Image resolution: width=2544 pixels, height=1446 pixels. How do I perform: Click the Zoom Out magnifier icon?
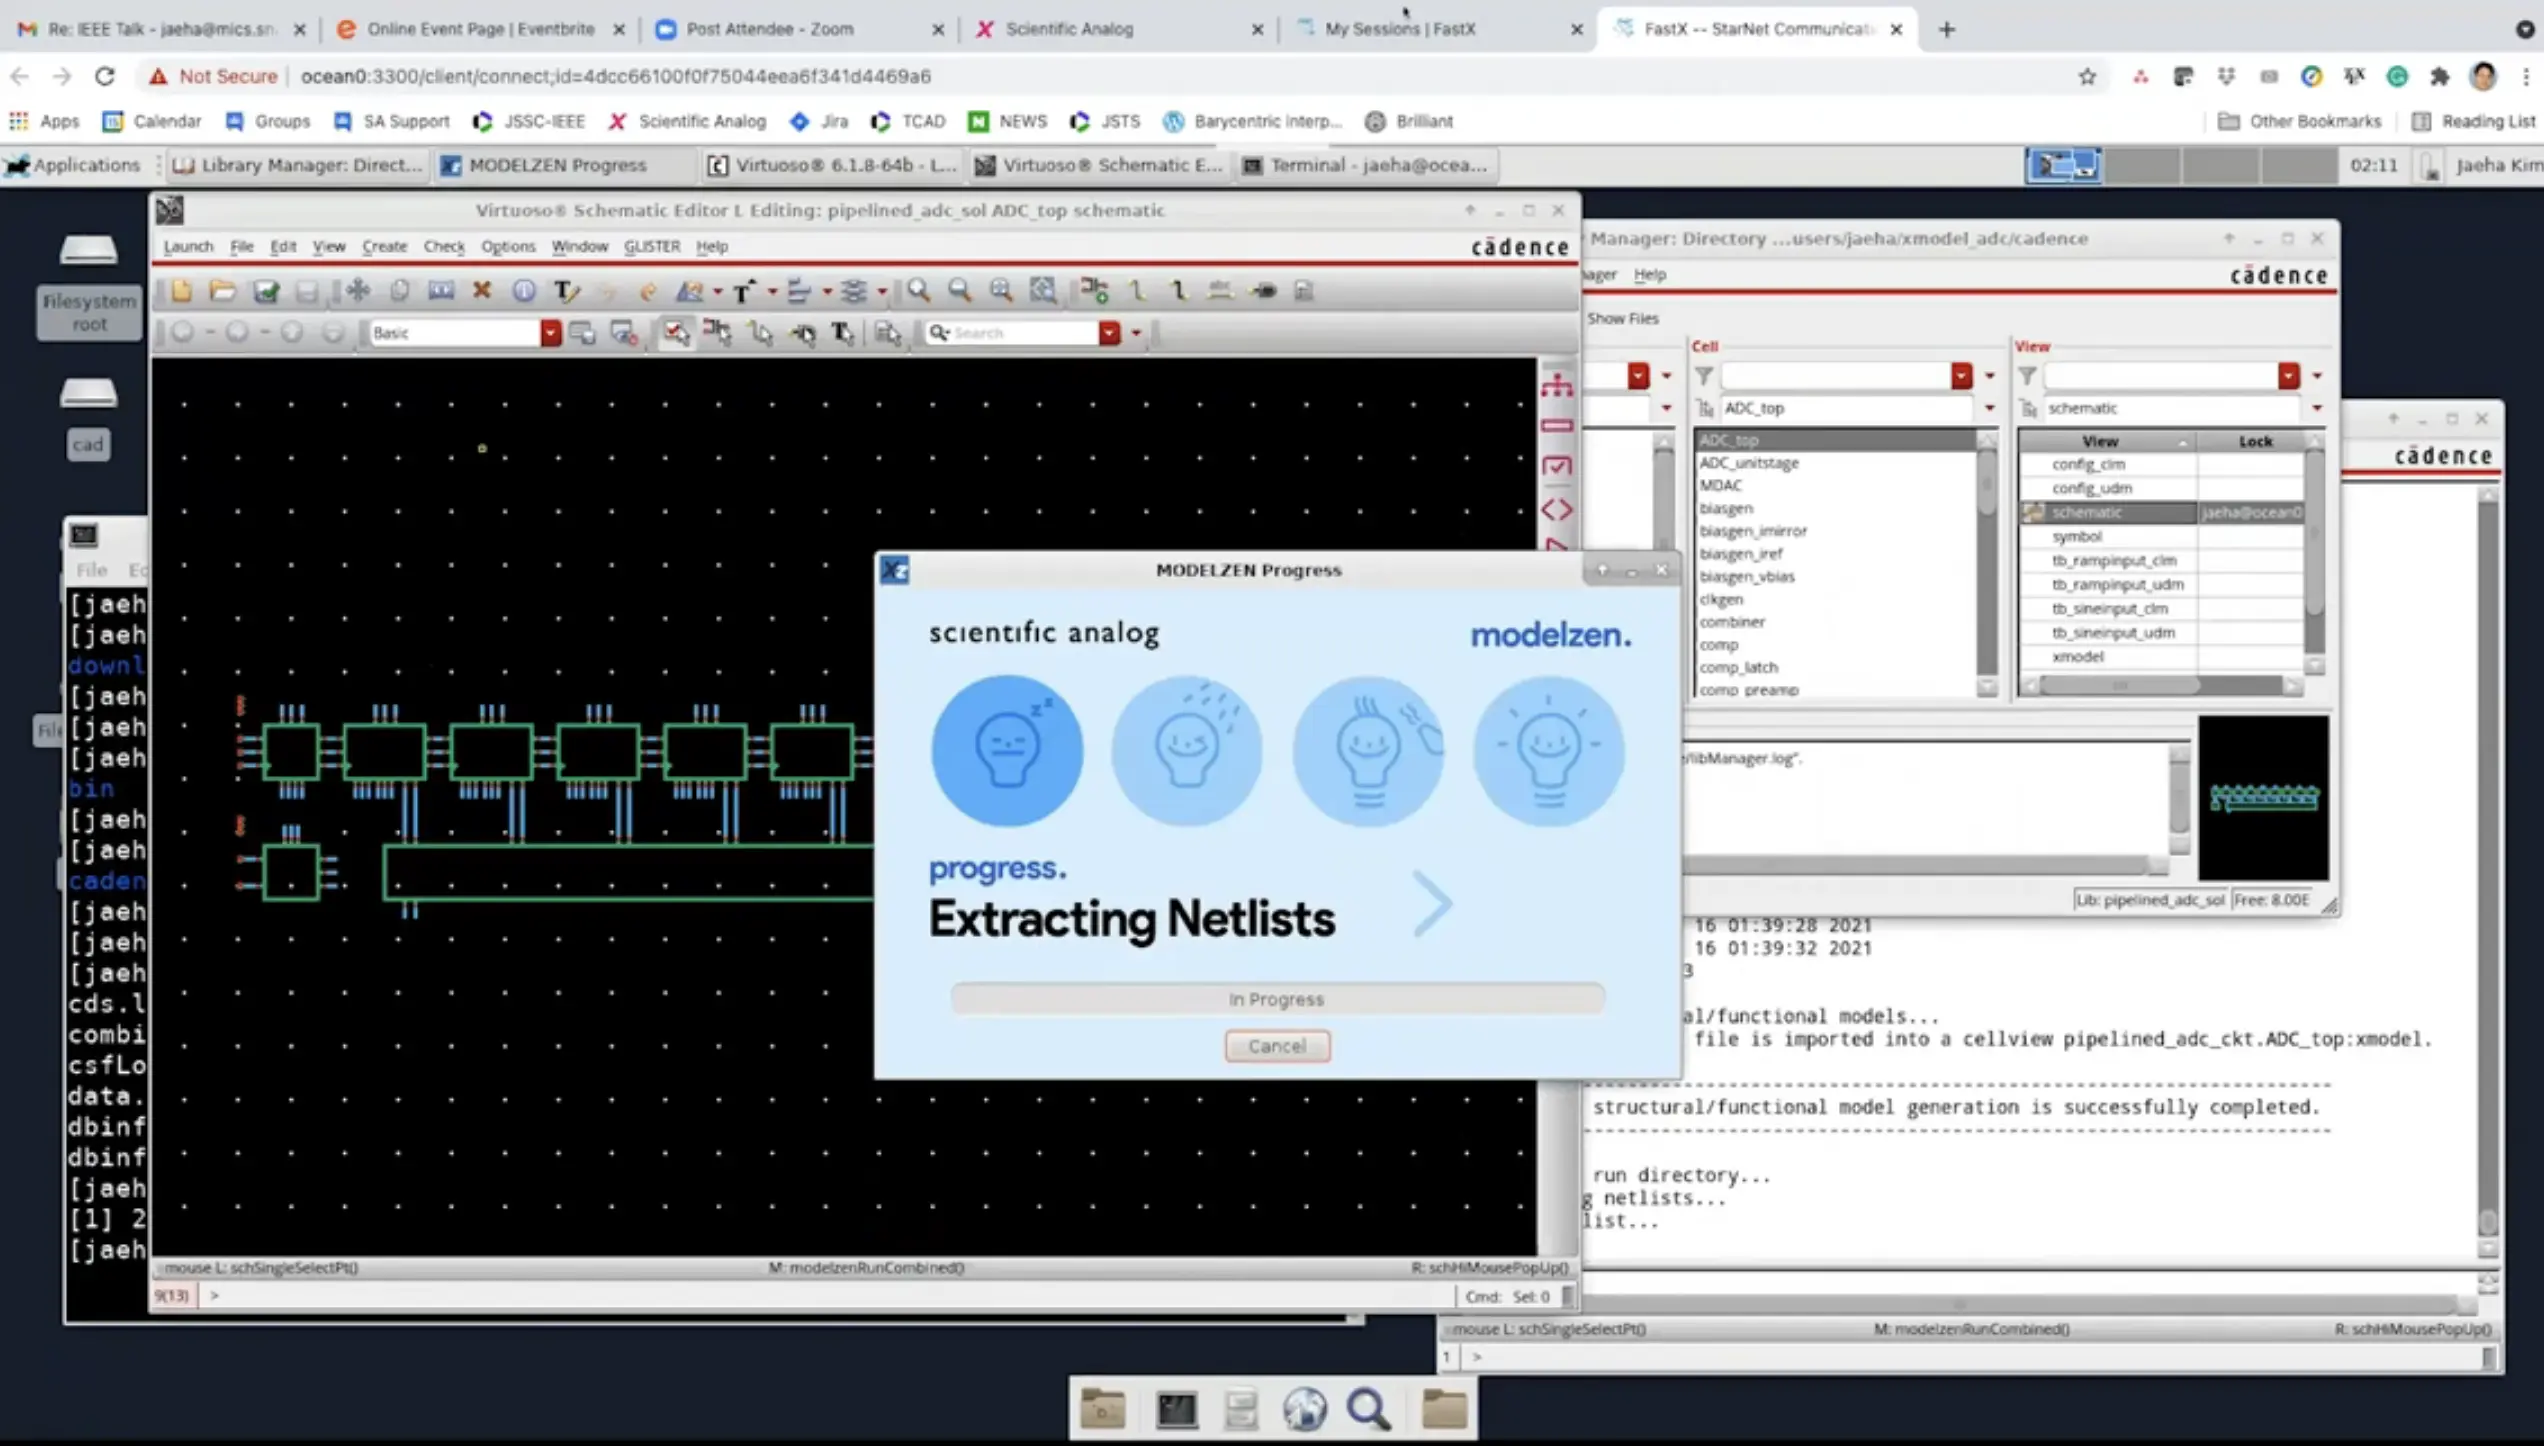point(959,290)
